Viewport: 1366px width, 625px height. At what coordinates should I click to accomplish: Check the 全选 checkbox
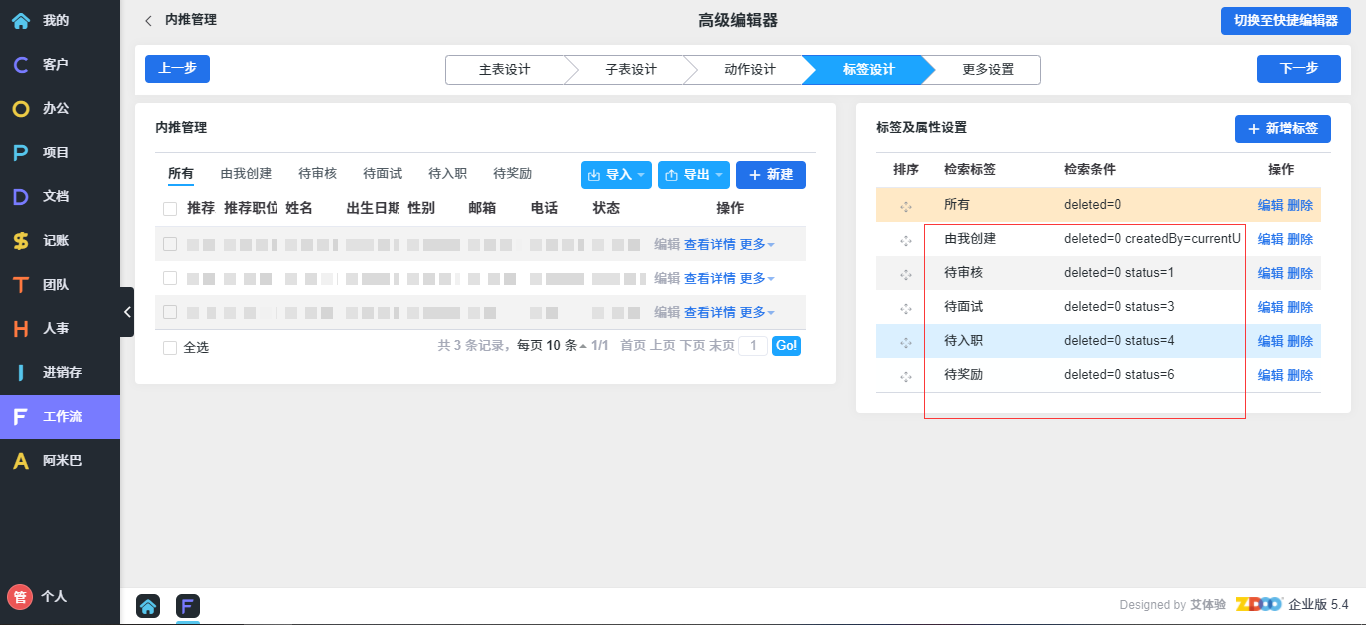click(170, 348)
